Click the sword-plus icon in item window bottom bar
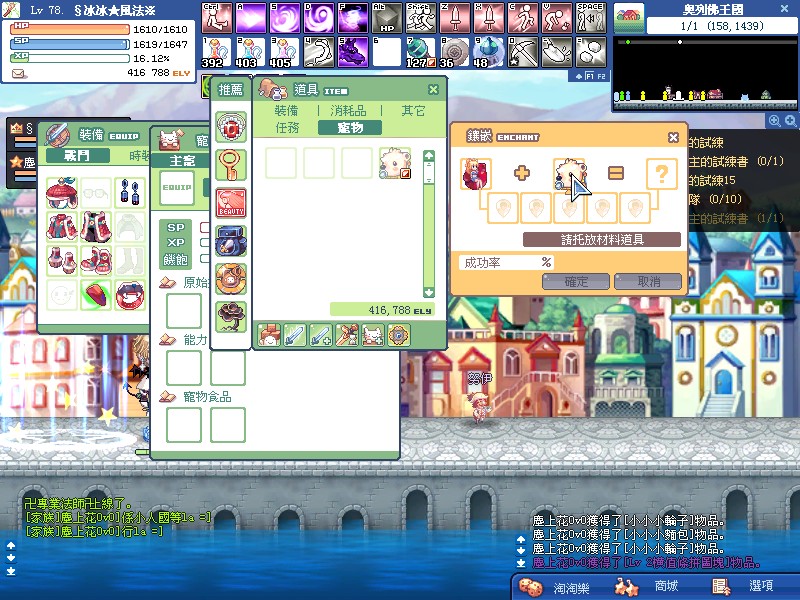Image resolution: width=800 pixels, height=600 pixels. click(x=321, y=335)
